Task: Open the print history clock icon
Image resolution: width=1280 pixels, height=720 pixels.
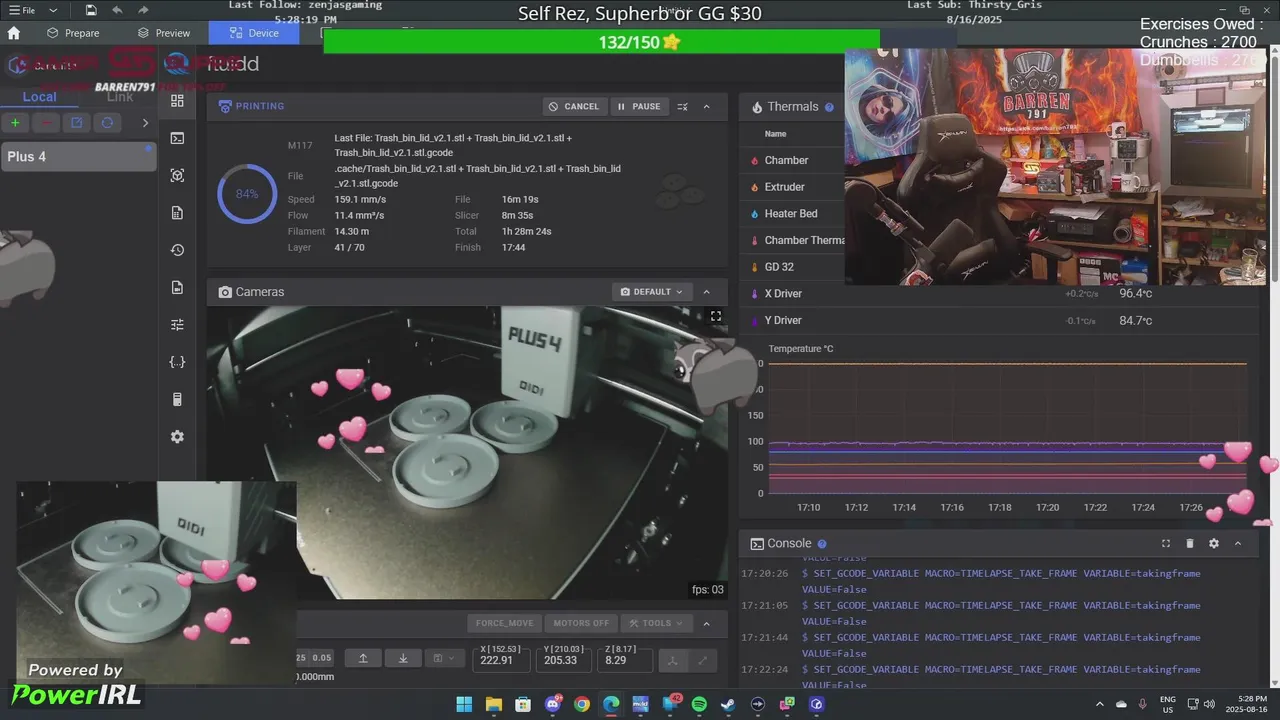Action: [x=177, y=250]
